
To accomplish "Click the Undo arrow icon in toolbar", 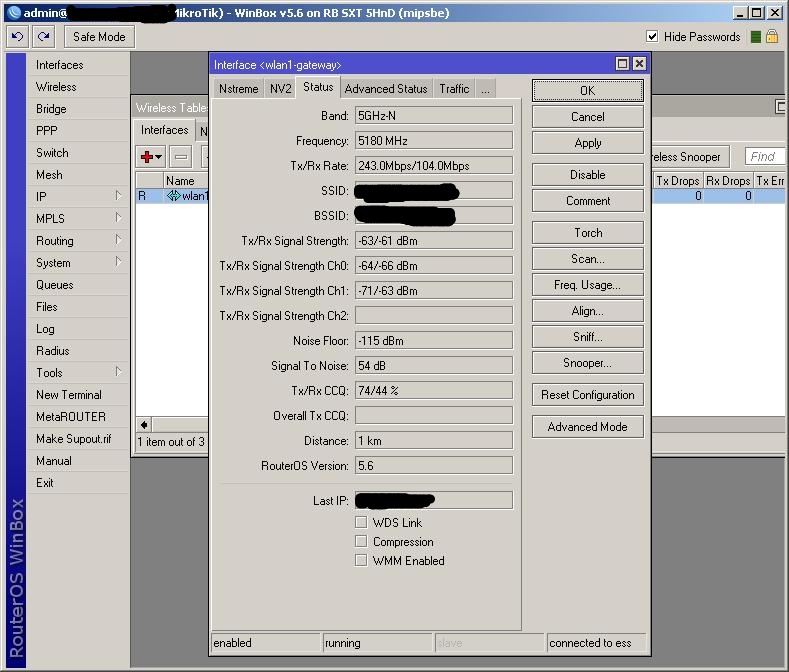I will [17, 37].
